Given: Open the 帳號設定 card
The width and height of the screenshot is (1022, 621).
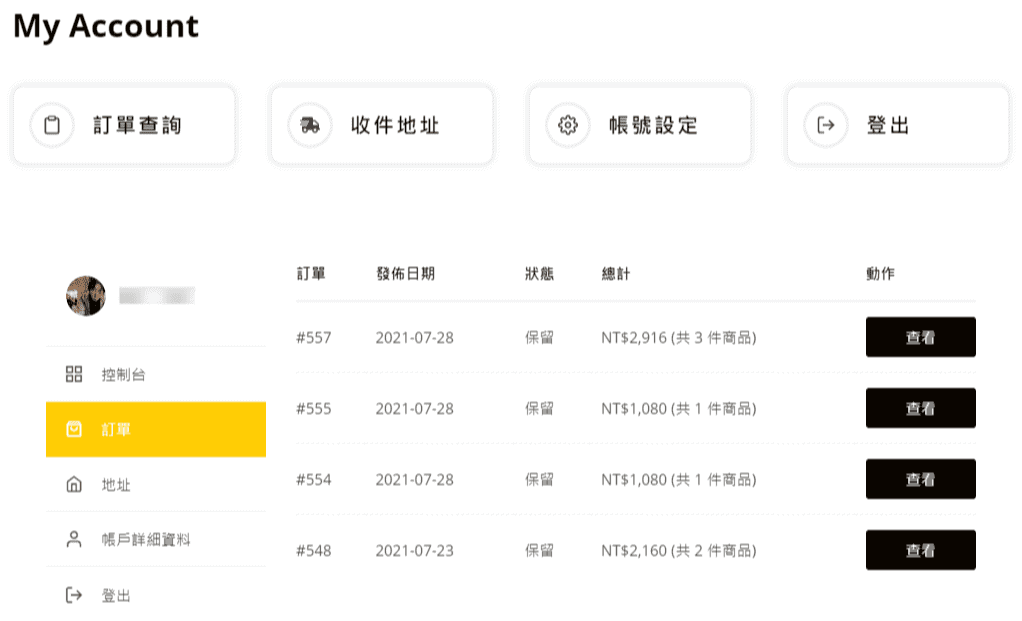Looking at the screenshot, I should point(640,125).
